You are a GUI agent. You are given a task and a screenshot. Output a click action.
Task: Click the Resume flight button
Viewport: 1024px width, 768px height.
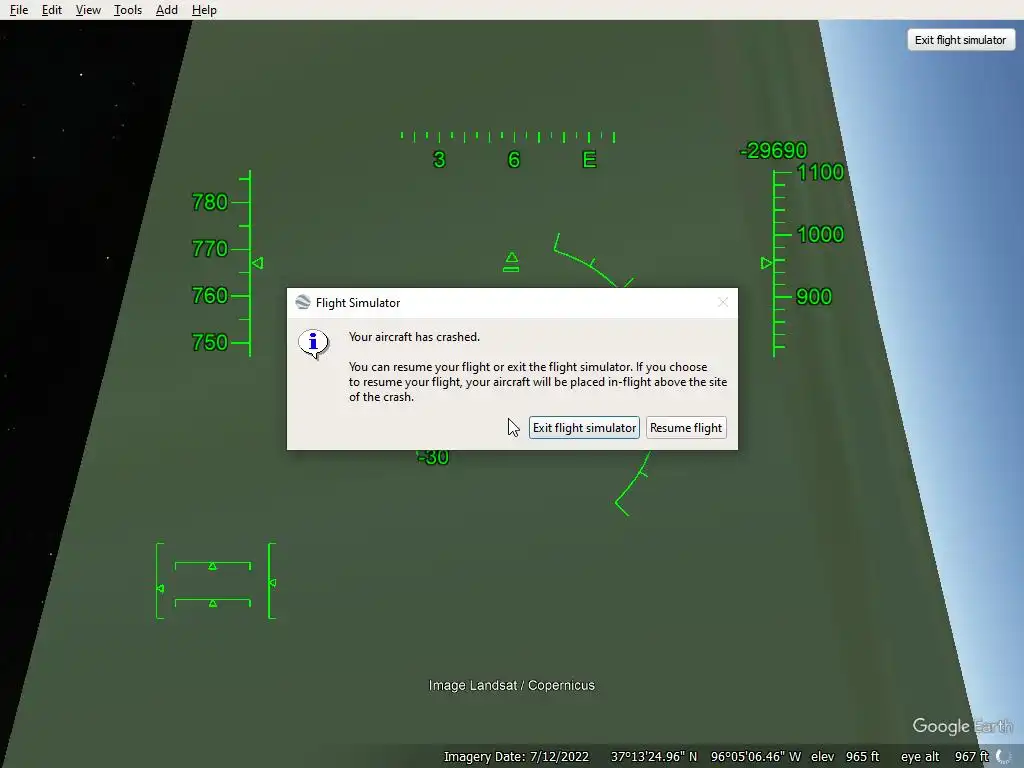[686, 428]
